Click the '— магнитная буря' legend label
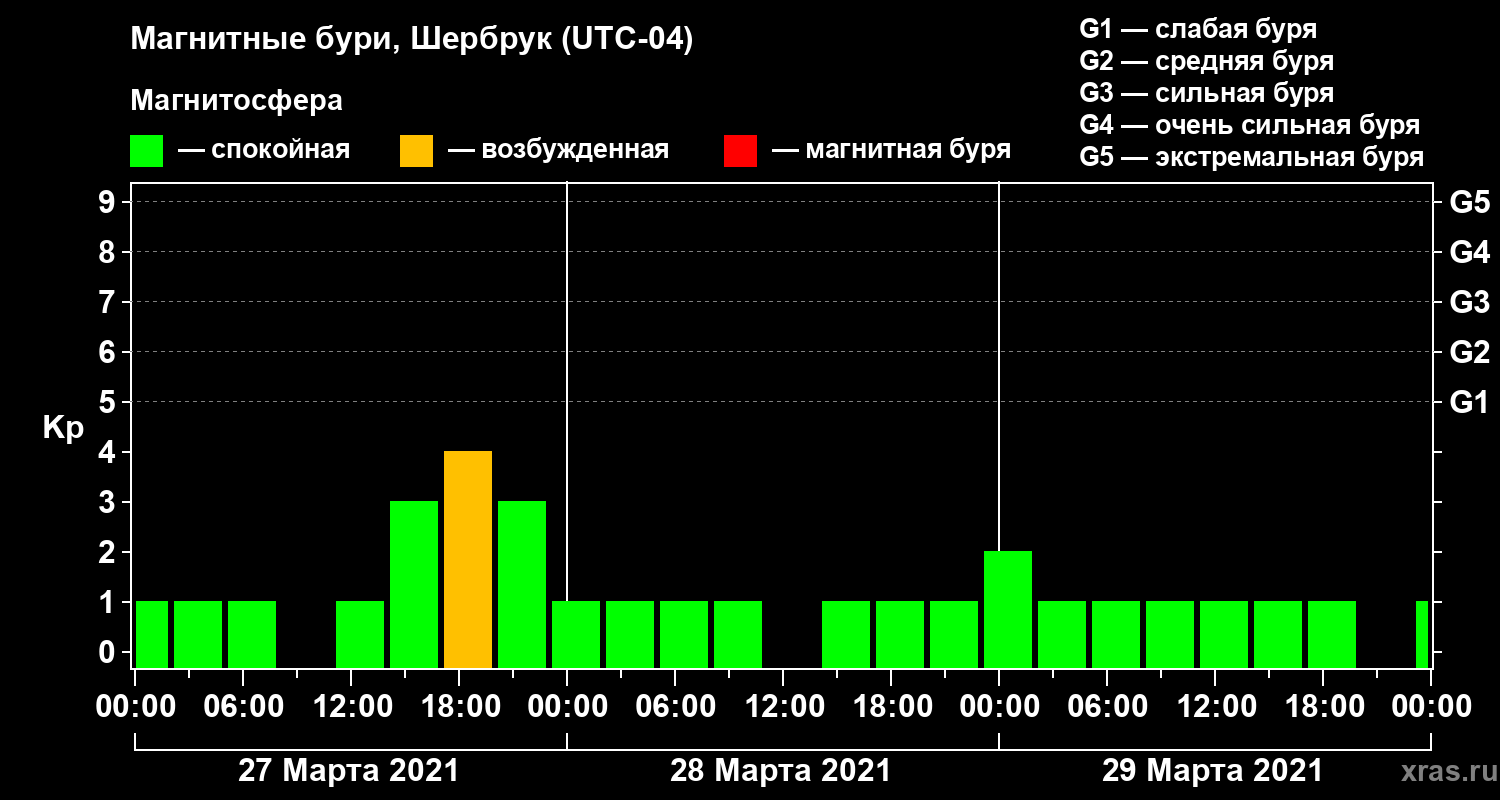This screenshot has width=1500, height=800. 891,151
